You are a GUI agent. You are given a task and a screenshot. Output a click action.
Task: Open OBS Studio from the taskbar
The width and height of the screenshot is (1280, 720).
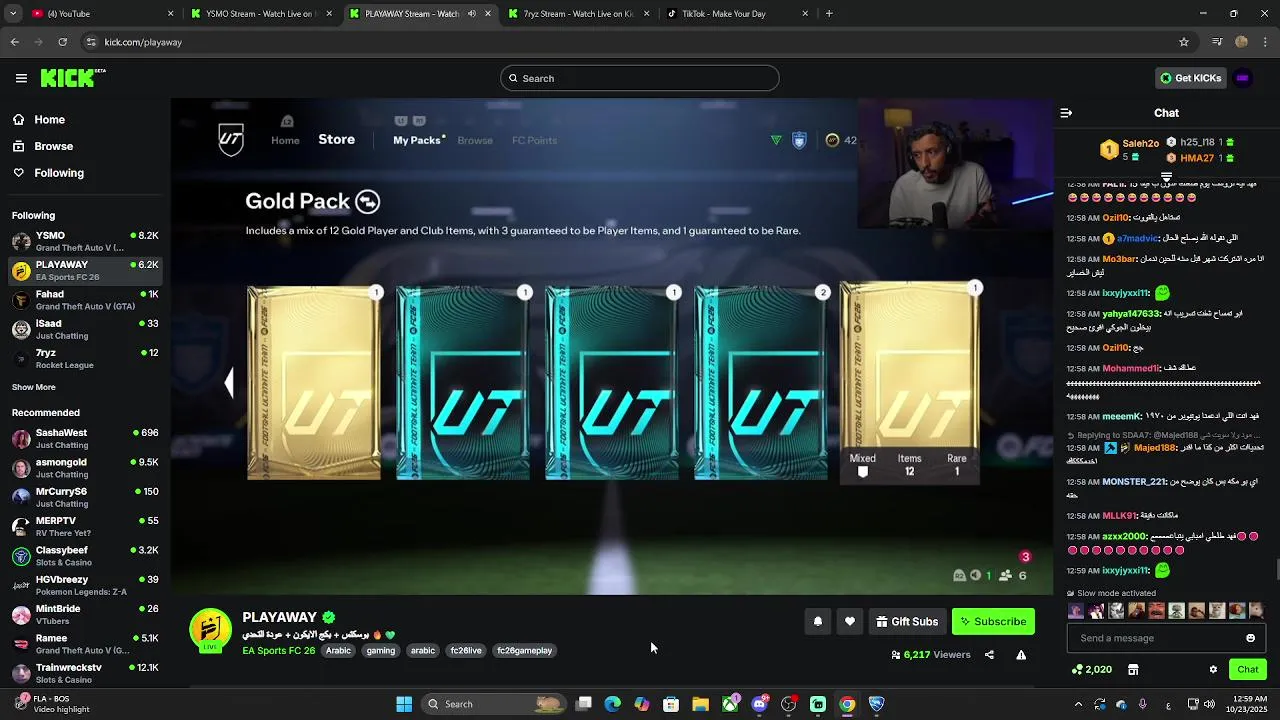[x=788, y=704]
